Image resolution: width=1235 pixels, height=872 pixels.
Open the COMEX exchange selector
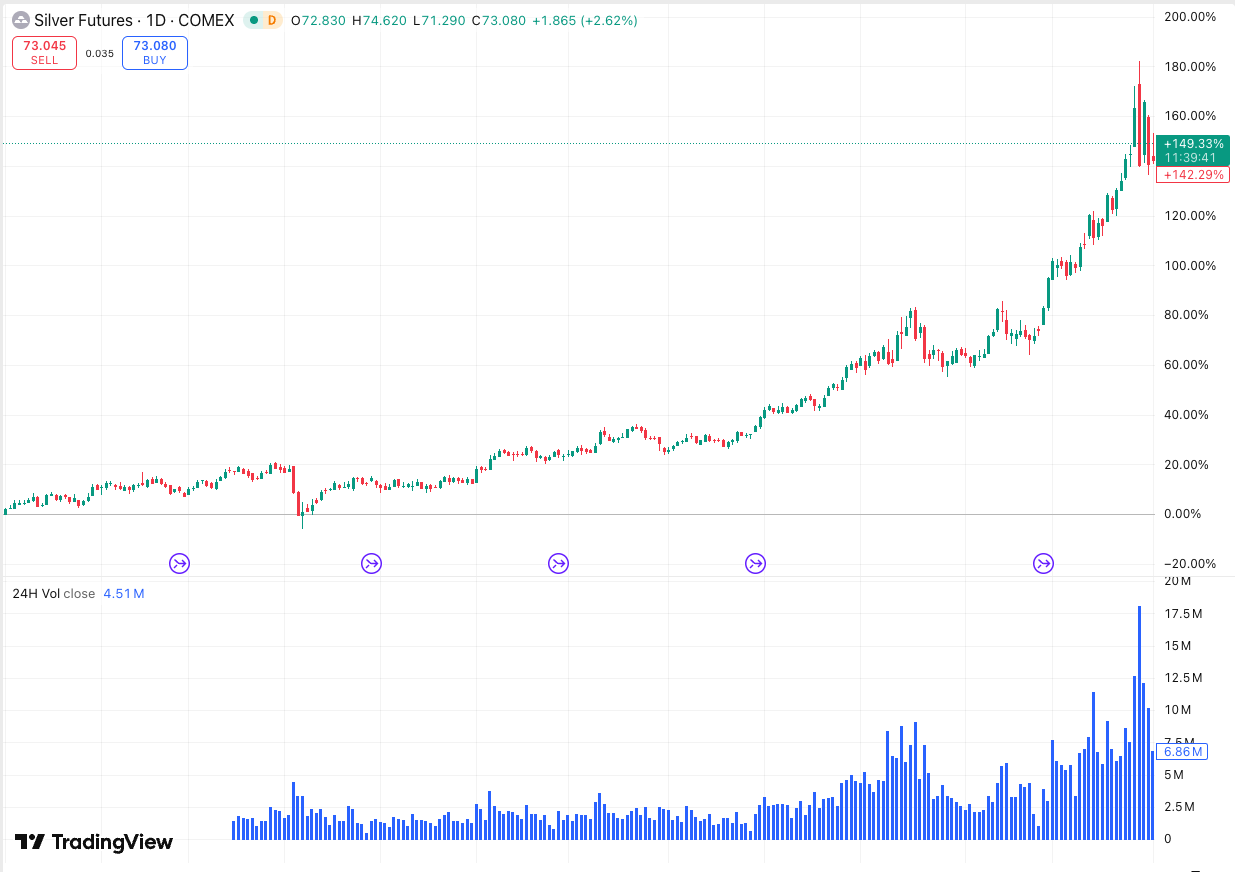[x=206, y=20]
